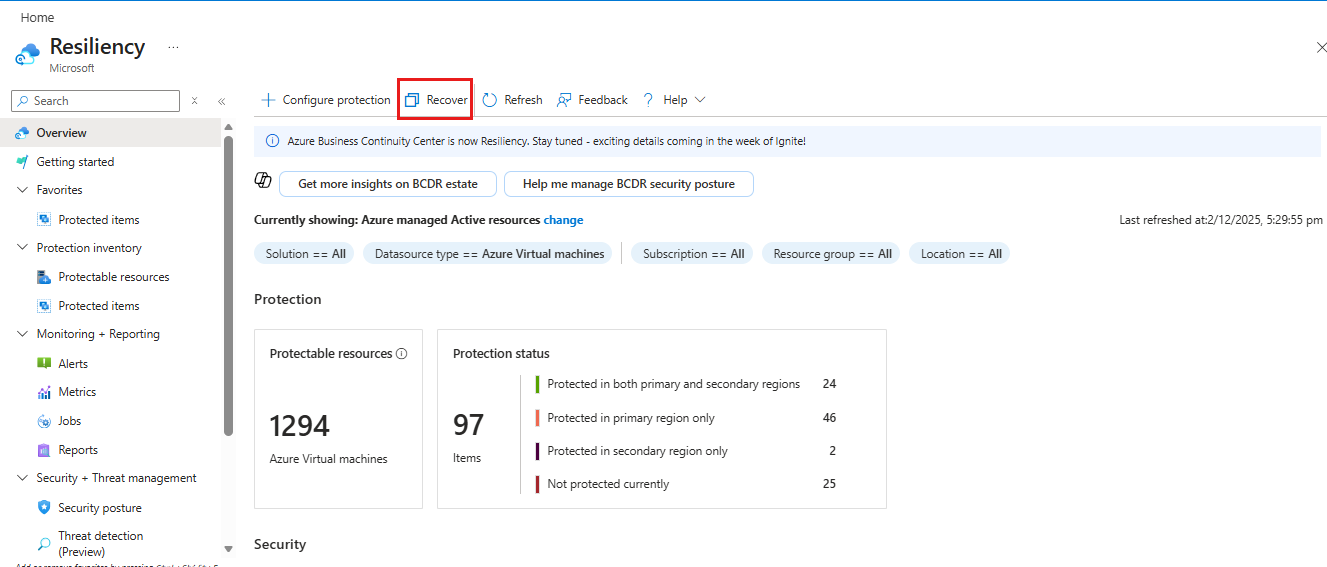The height and width of the screenshot is (567, 1327).
Task: Click the Refresh icon in toolbar
Action: [x=490, y=100]
